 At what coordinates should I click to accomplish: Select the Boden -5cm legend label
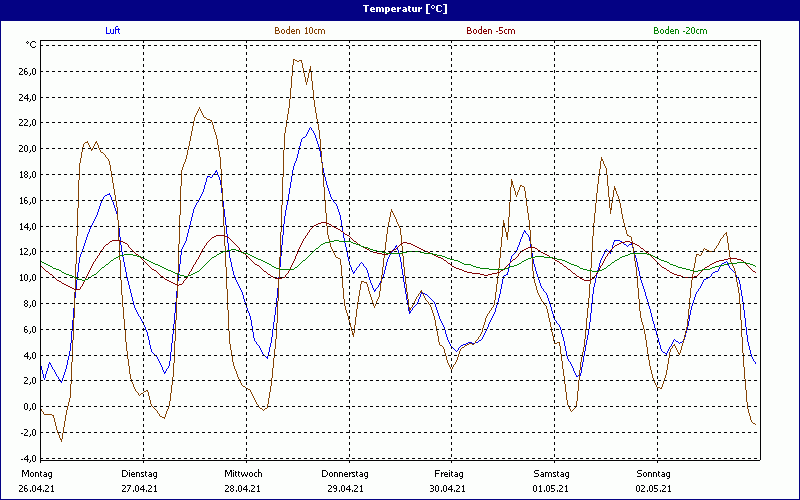pyautogui.click(x=491, y=31)
